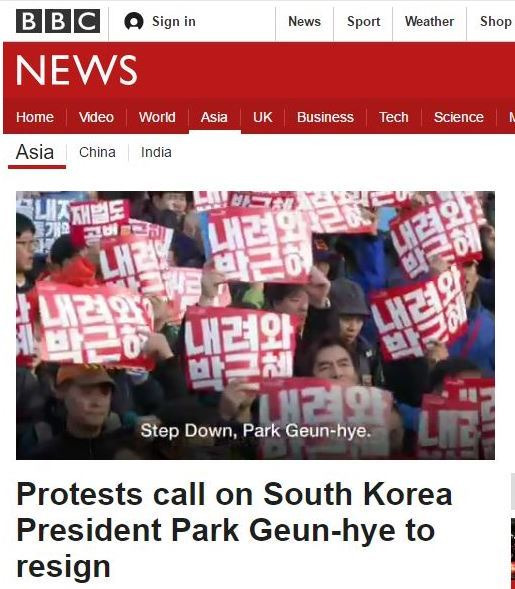Viewport: 515px width, 589px height.
Task: Select the underlined Asia sub-section heading
Action: [35, 153]
